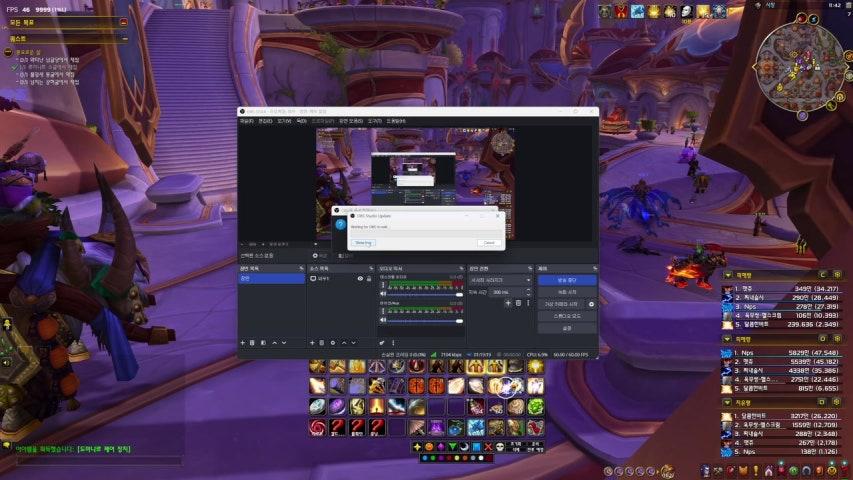Open OBS Settings from controls dock
Image resolution: width=853 pixels, height=480 pixels.
tap(567, 328)
